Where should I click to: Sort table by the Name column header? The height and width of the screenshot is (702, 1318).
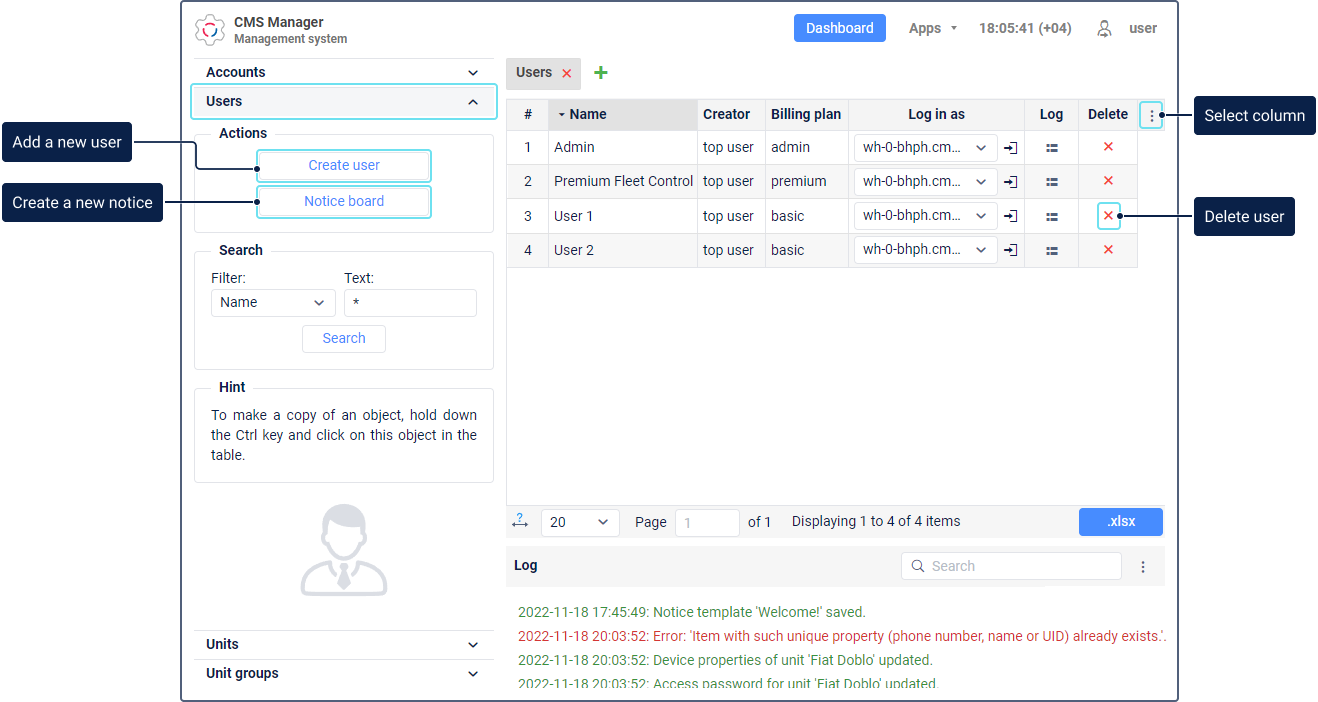click(588, 115)
